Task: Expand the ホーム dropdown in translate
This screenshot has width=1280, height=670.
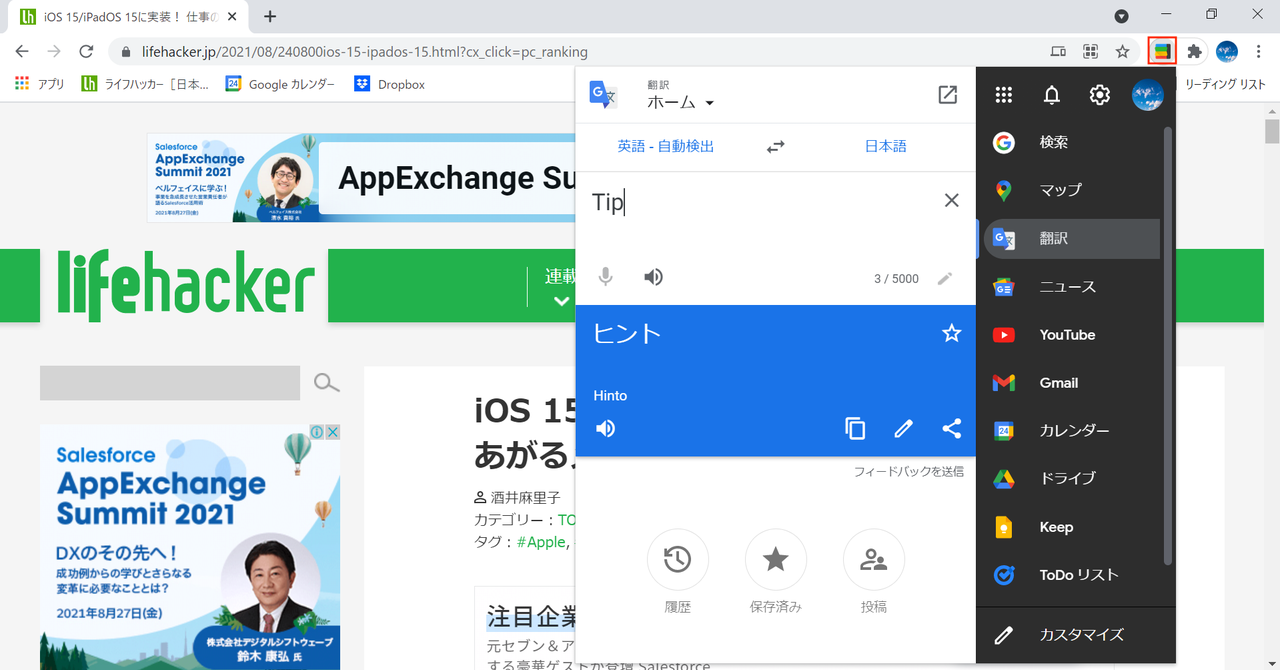Action: 681,102
